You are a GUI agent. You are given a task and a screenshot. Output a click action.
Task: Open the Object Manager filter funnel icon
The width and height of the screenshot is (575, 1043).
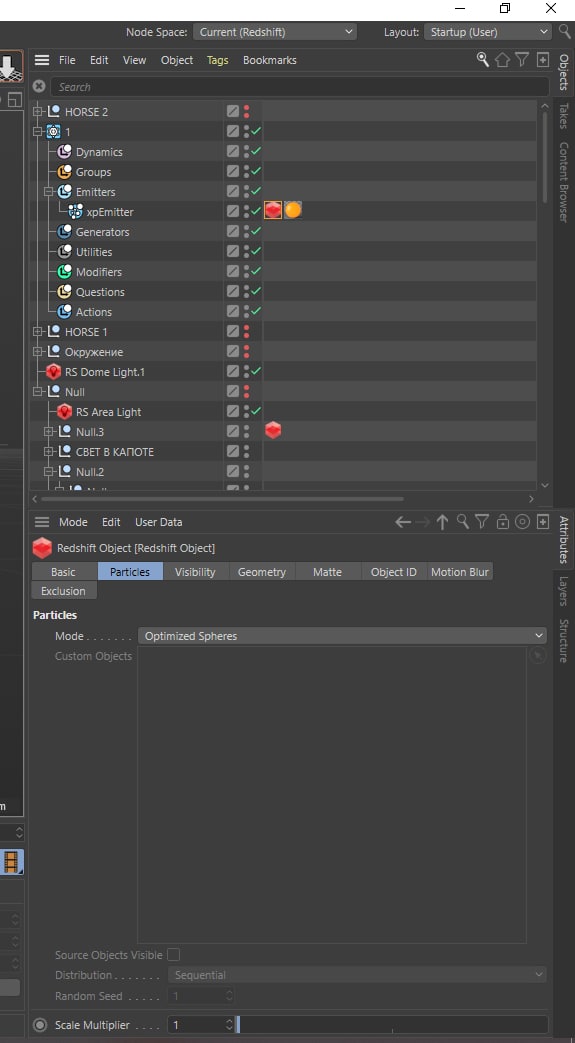click(522, 60)
